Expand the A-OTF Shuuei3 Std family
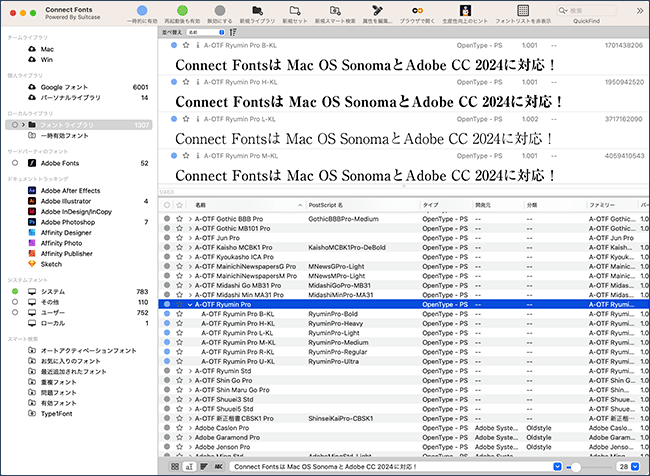The width and height of the screenshot is (650, 476). tap(190, 399)
